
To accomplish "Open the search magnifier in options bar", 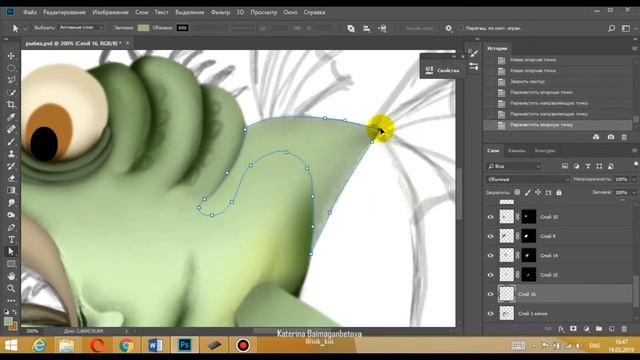I will tap(611, 28).
